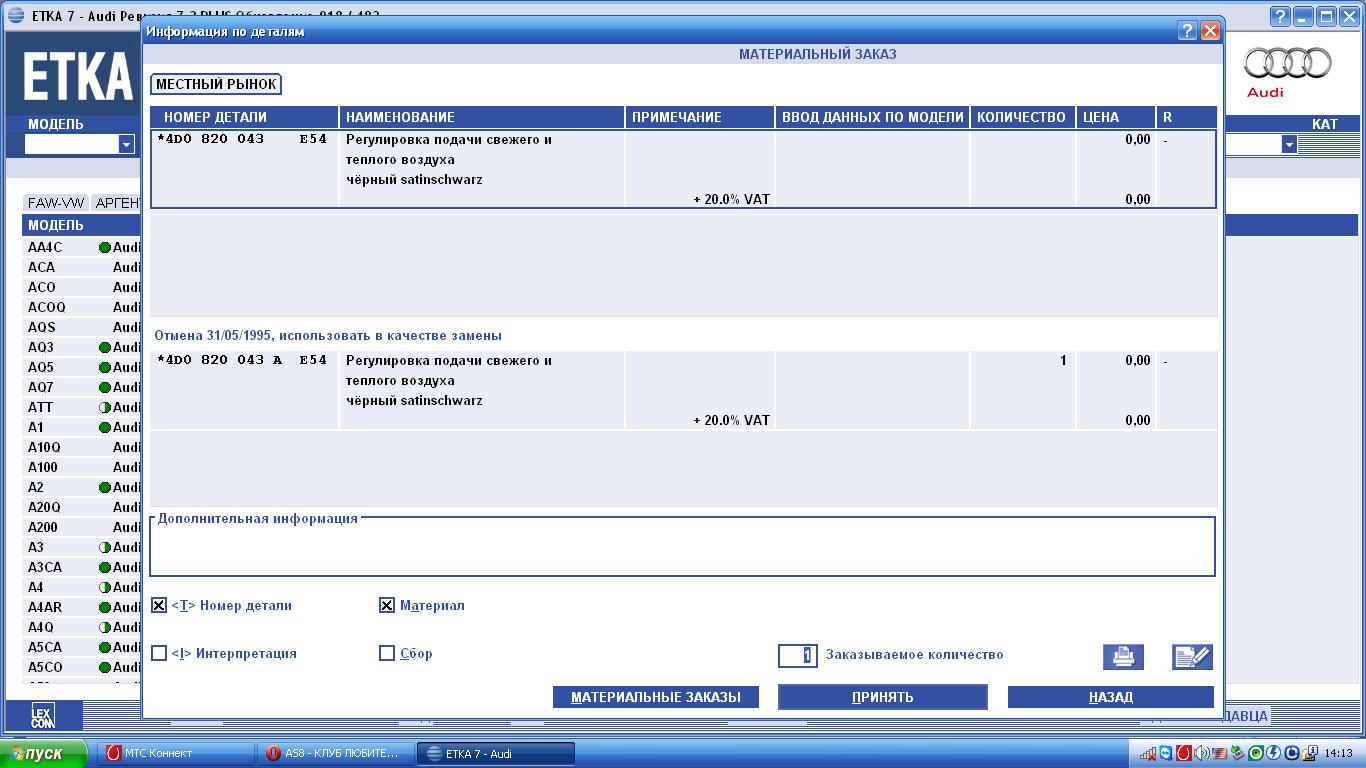
Task: Click the main ETKA window help question-mark icon
Action: coord(1280,16)
